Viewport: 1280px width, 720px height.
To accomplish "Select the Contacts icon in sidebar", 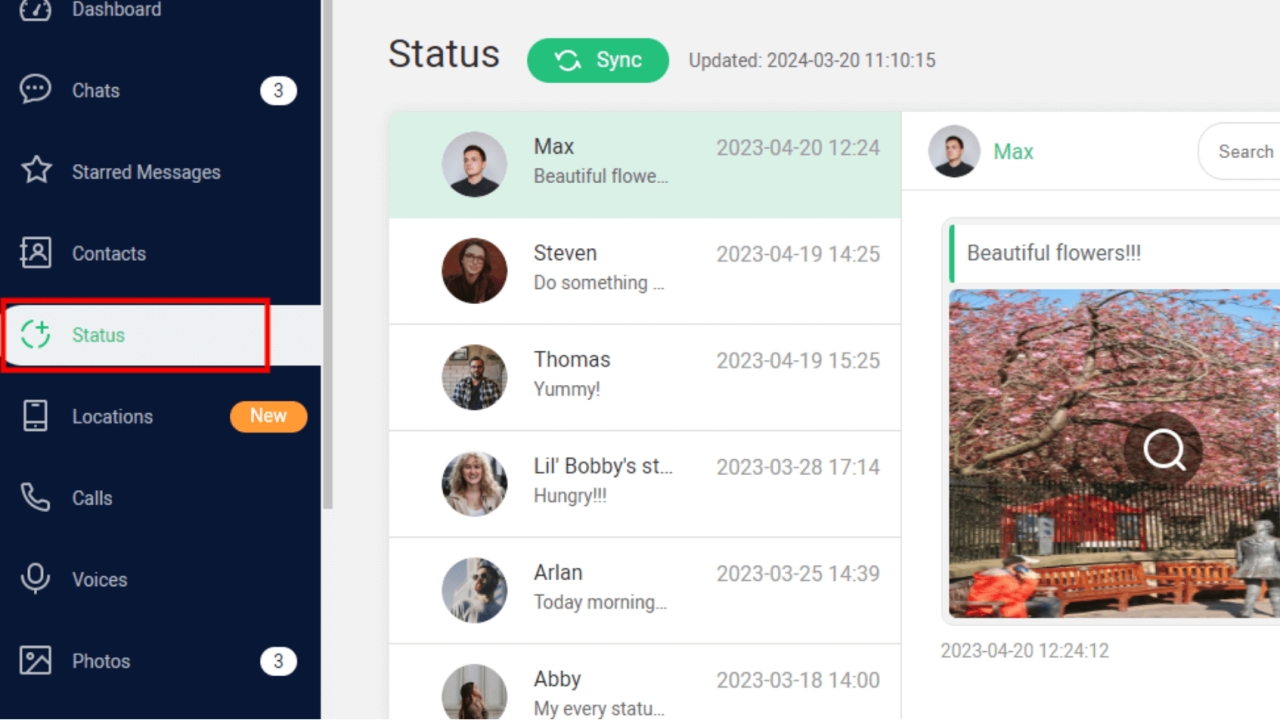I will [36, 253].
